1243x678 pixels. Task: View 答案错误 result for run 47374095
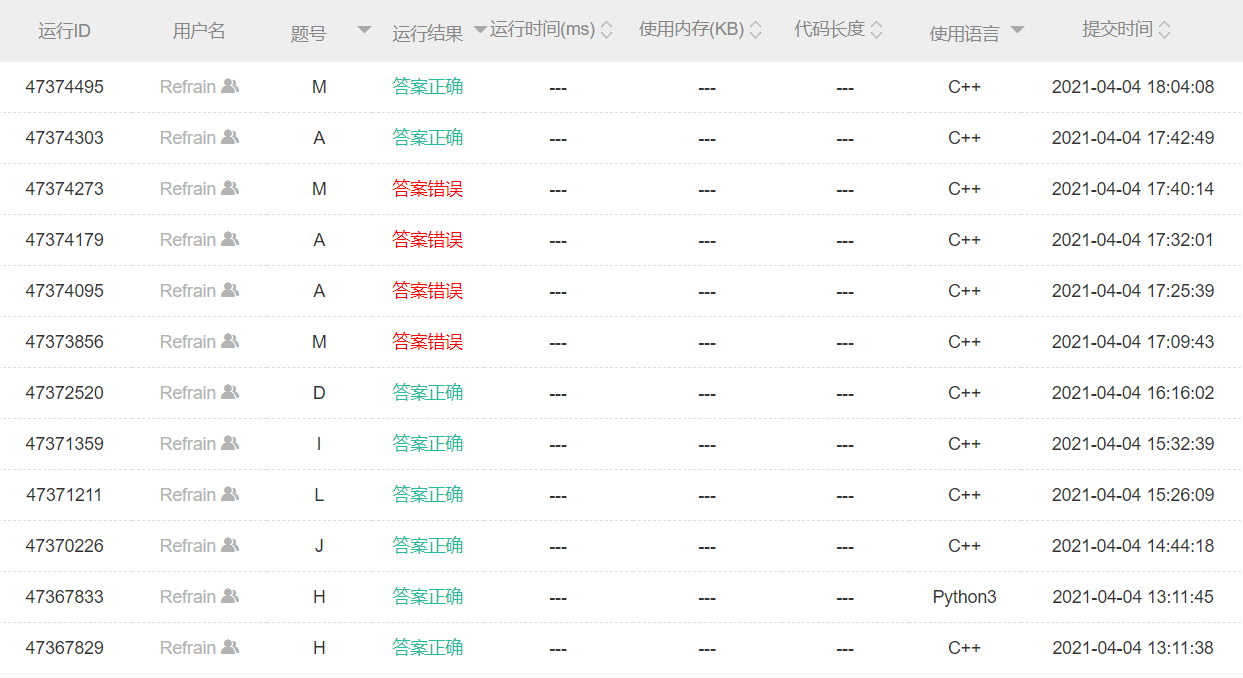click(427, 291)
